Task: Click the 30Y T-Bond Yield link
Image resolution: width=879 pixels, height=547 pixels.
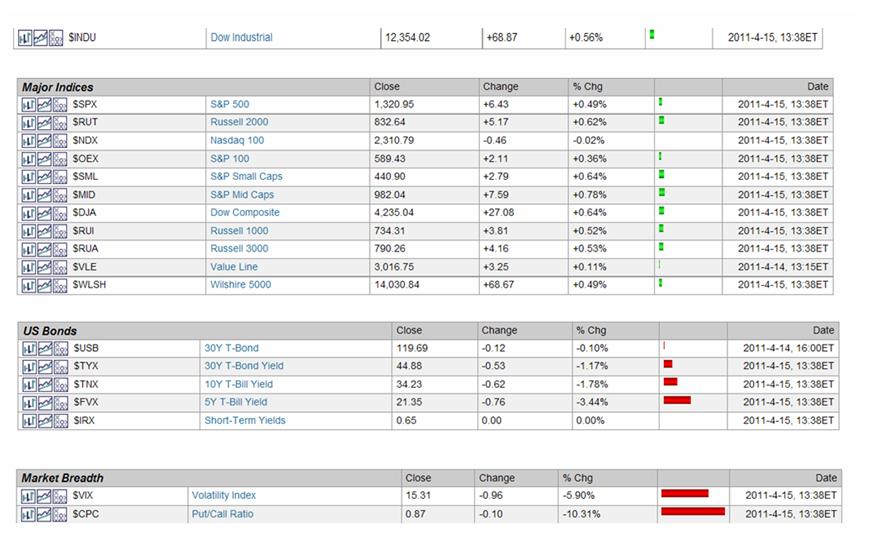Action: click(x=244, y=366)
